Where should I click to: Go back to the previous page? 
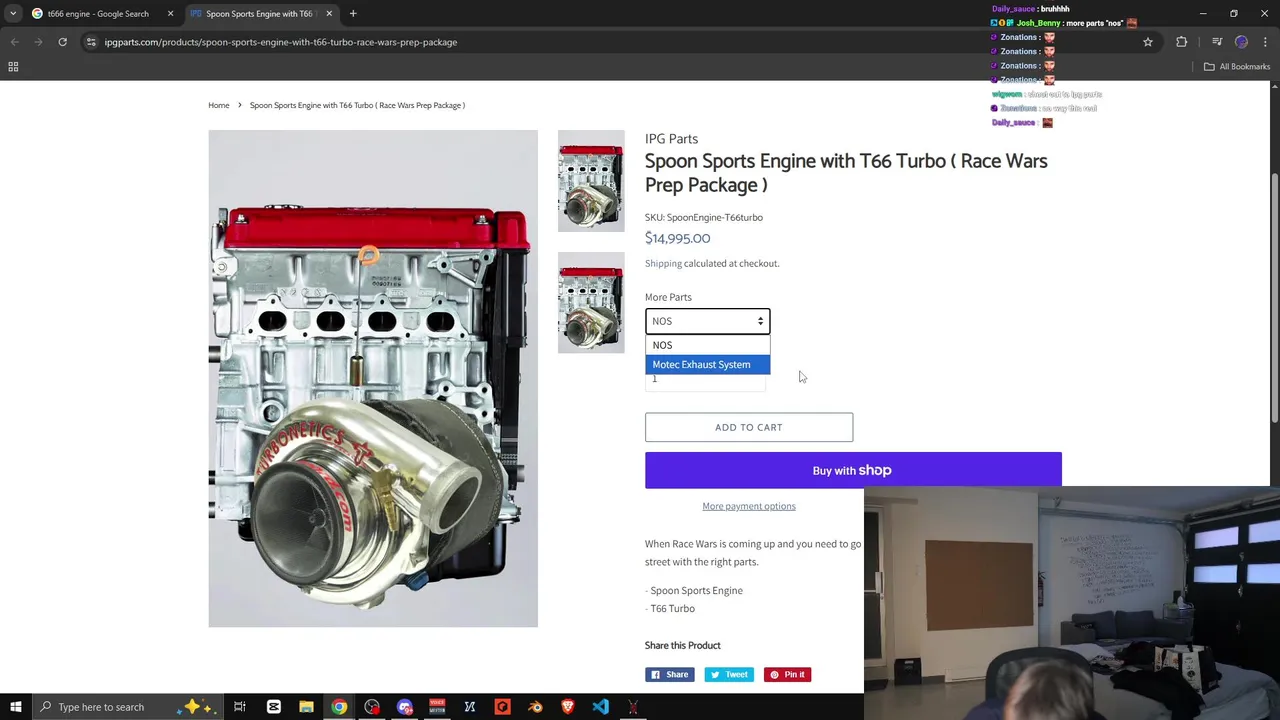(x=15, y=42)
